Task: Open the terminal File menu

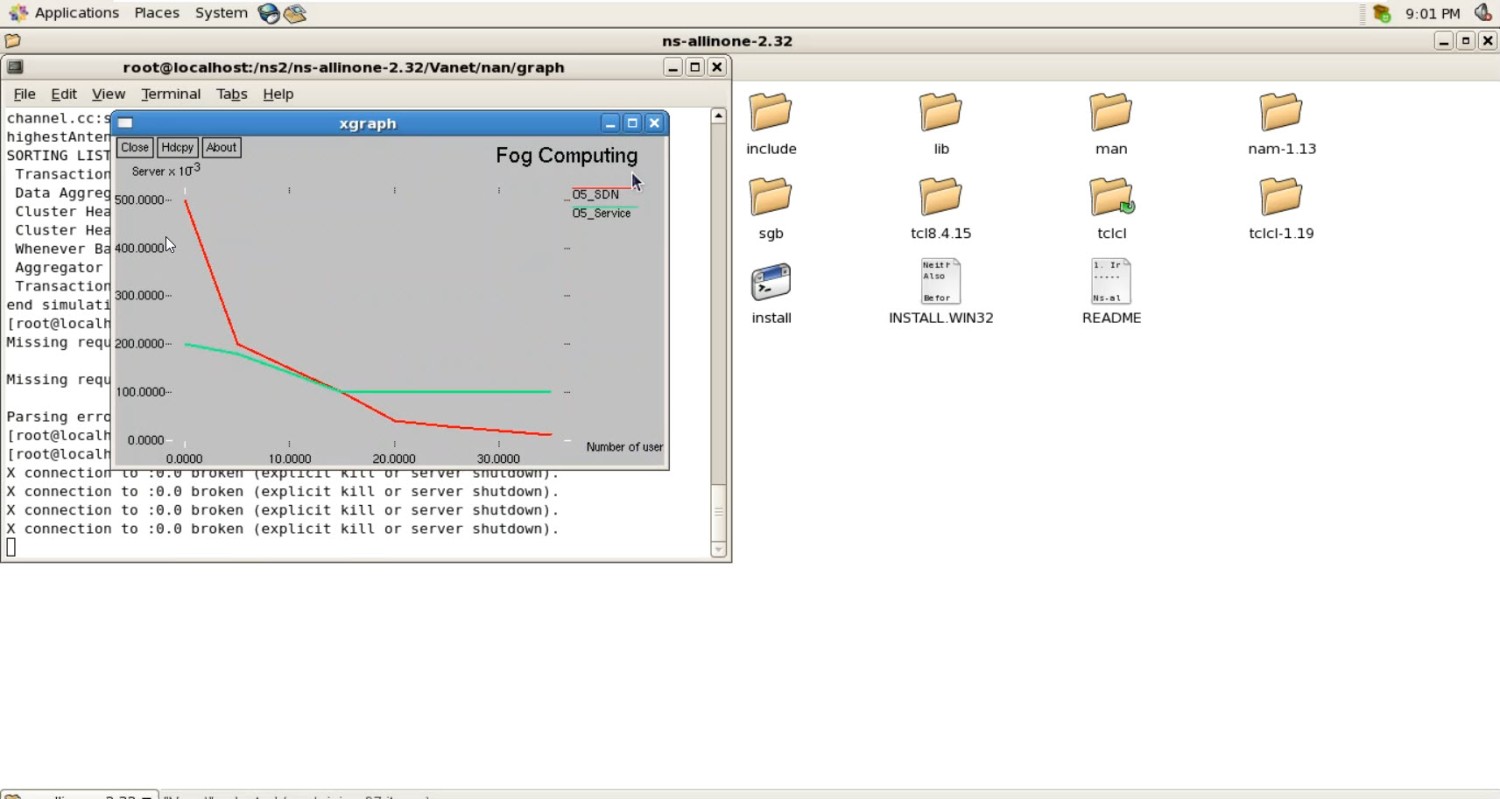Action: coord(24,94)
